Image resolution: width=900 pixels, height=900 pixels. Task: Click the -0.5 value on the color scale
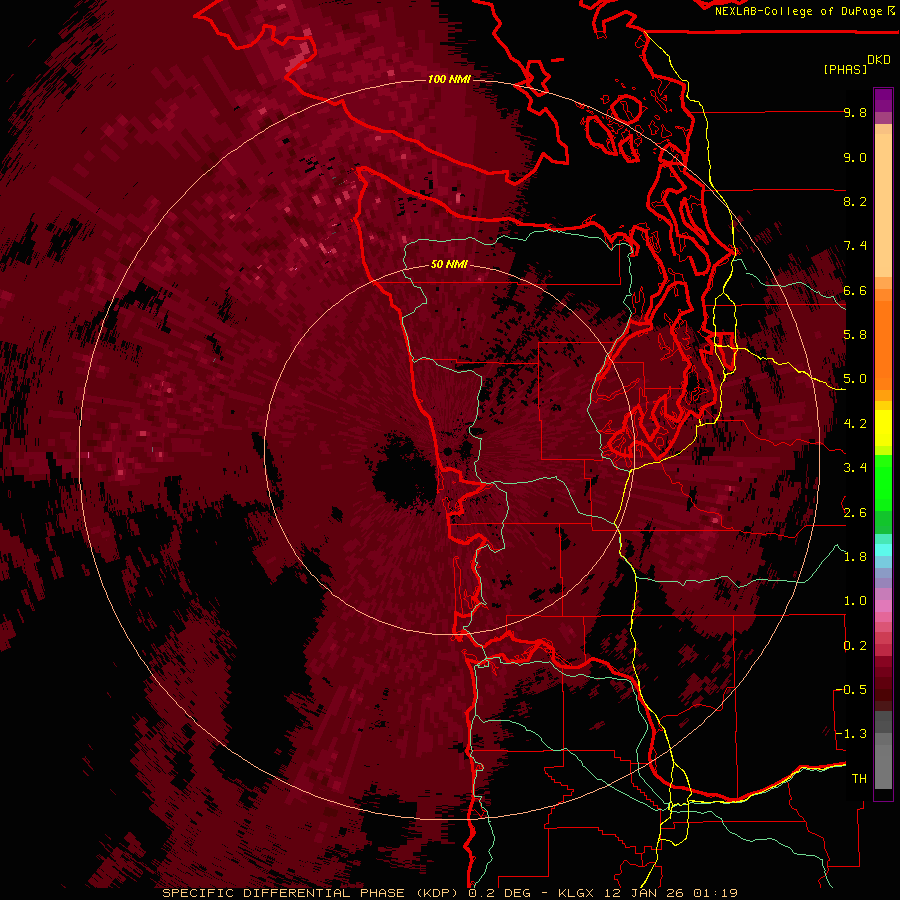pyautogui.click(x=852, y=690)
